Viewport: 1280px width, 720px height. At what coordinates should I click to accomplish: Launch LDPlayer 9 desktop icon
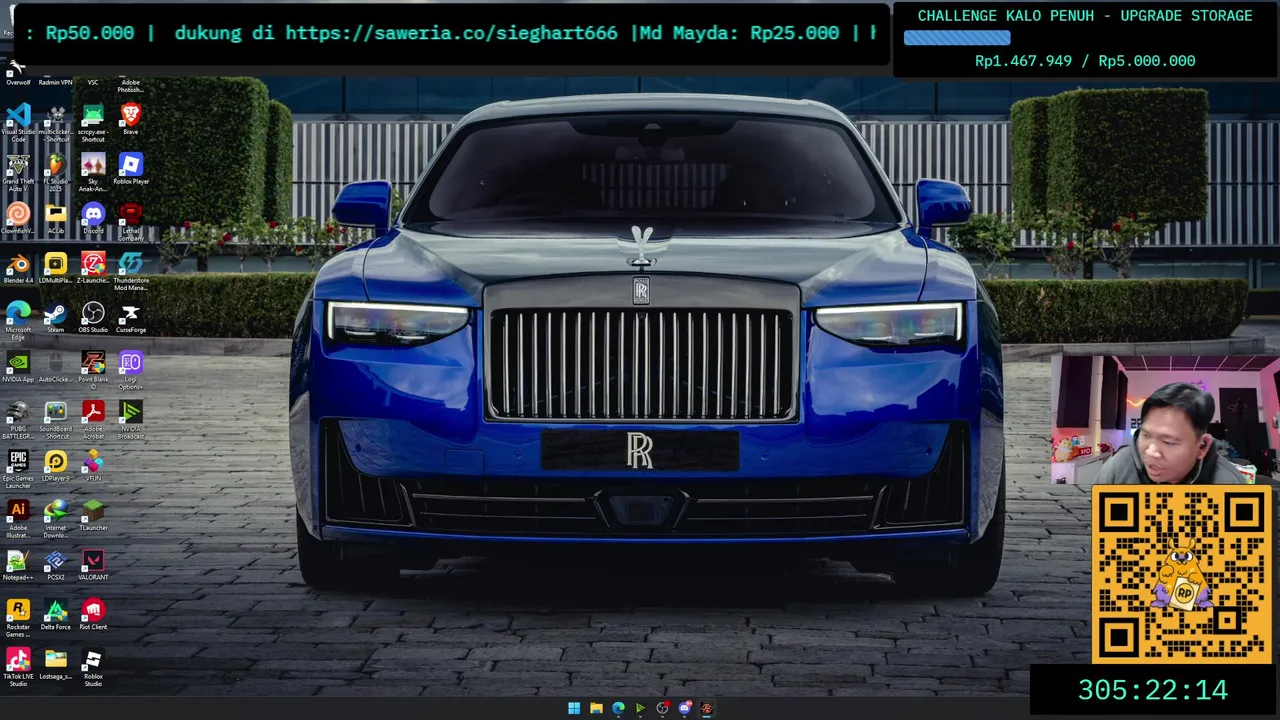56,465
